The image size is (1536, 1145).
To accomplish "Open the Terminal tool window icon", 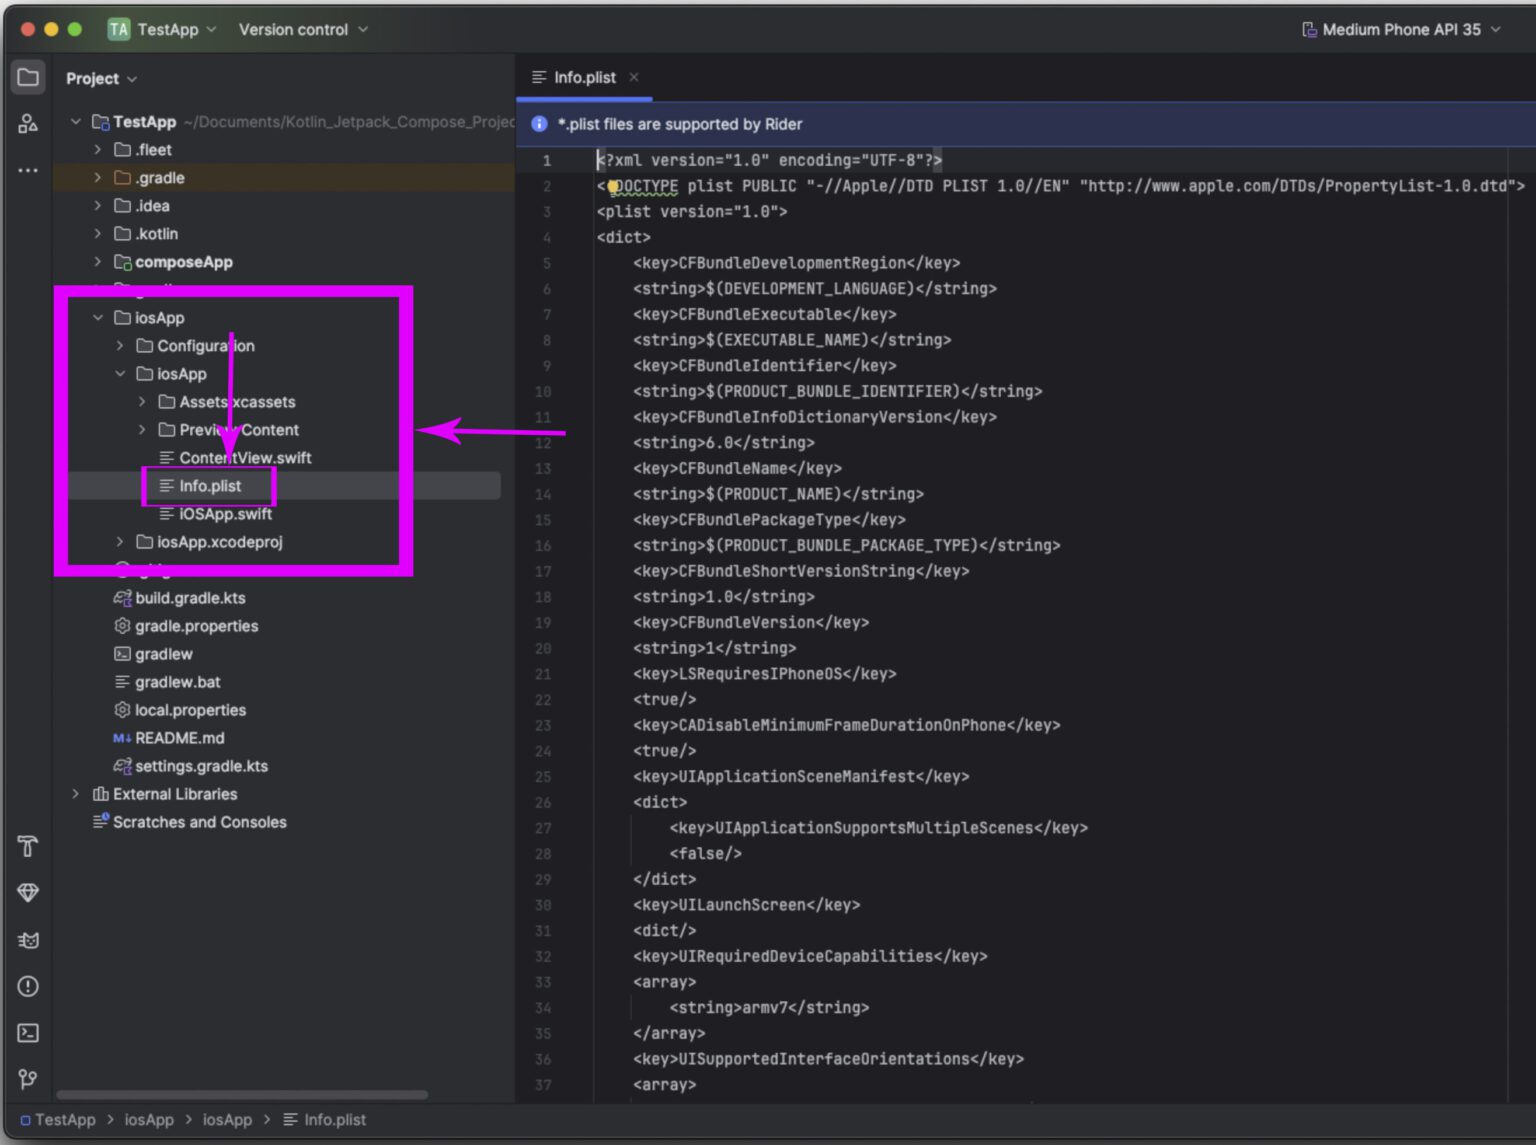I will click(x=28, y=1033).
